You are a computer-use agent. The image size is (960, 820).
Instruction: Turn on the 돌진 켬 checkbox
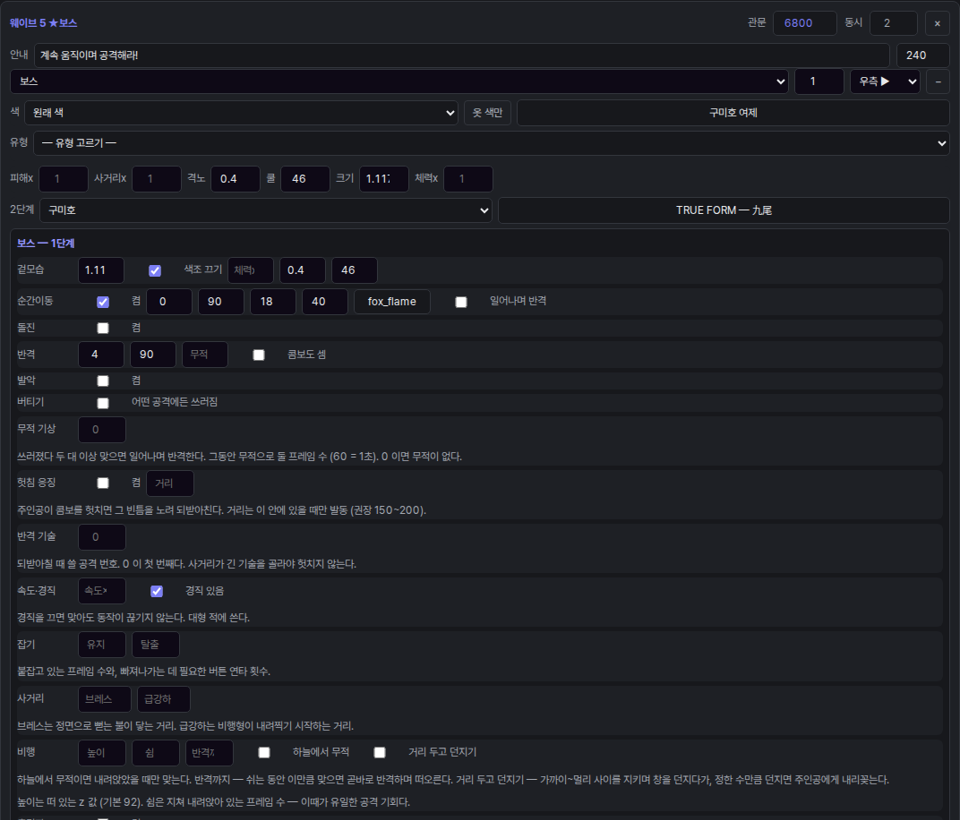[x=103, y=328]
